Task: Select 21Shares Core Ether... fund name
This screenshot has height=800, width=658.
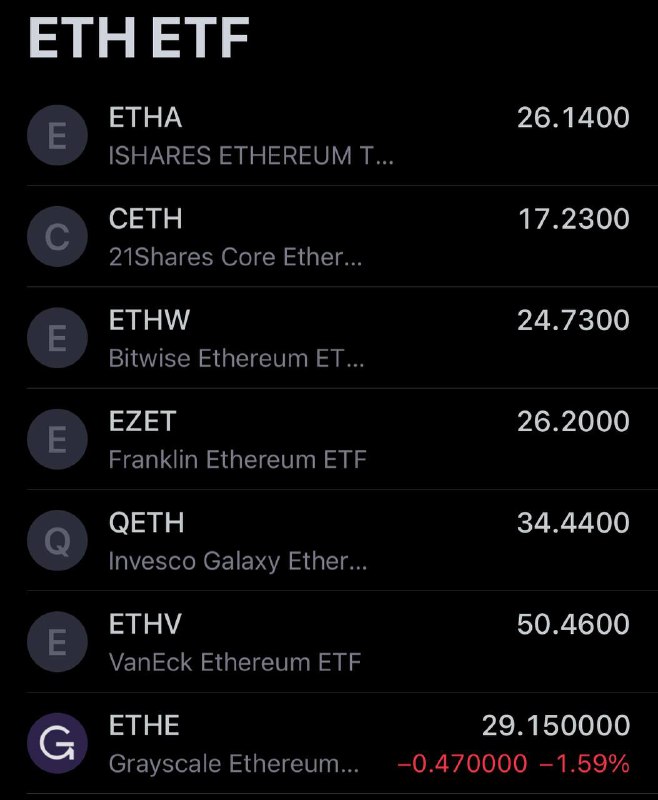Action: pyautogui.click(x=235, y=257)
